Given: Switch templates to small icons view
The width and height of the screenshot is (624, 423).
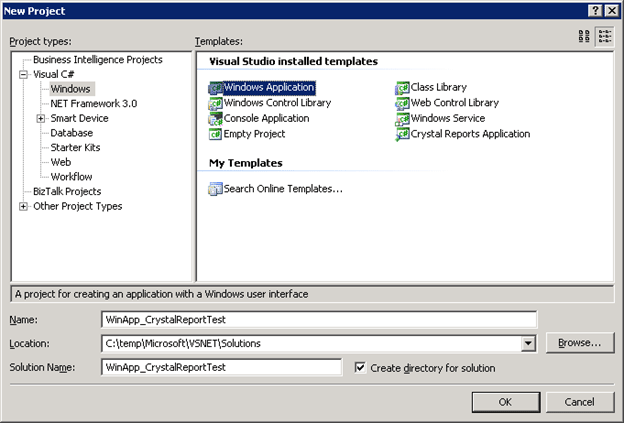Looking at the screenshot, I should [x=605, y=37].
